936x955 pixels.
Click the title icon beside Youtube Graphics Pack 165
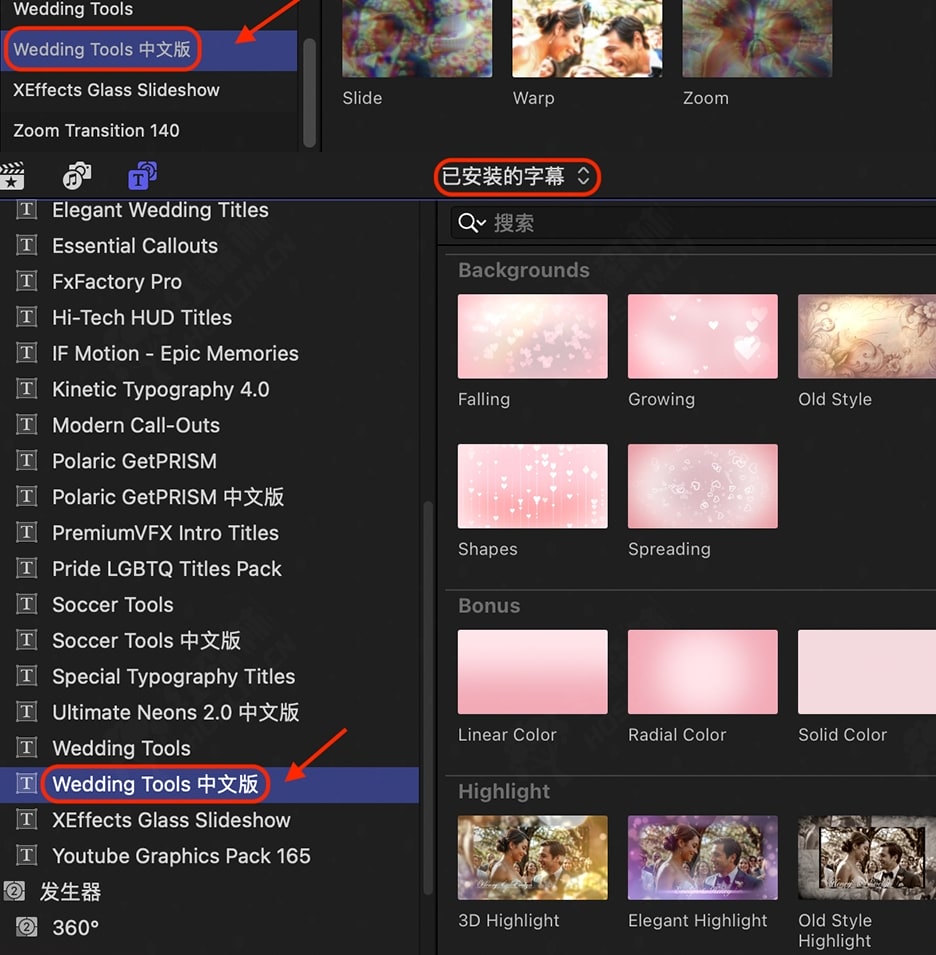point(26,856)
